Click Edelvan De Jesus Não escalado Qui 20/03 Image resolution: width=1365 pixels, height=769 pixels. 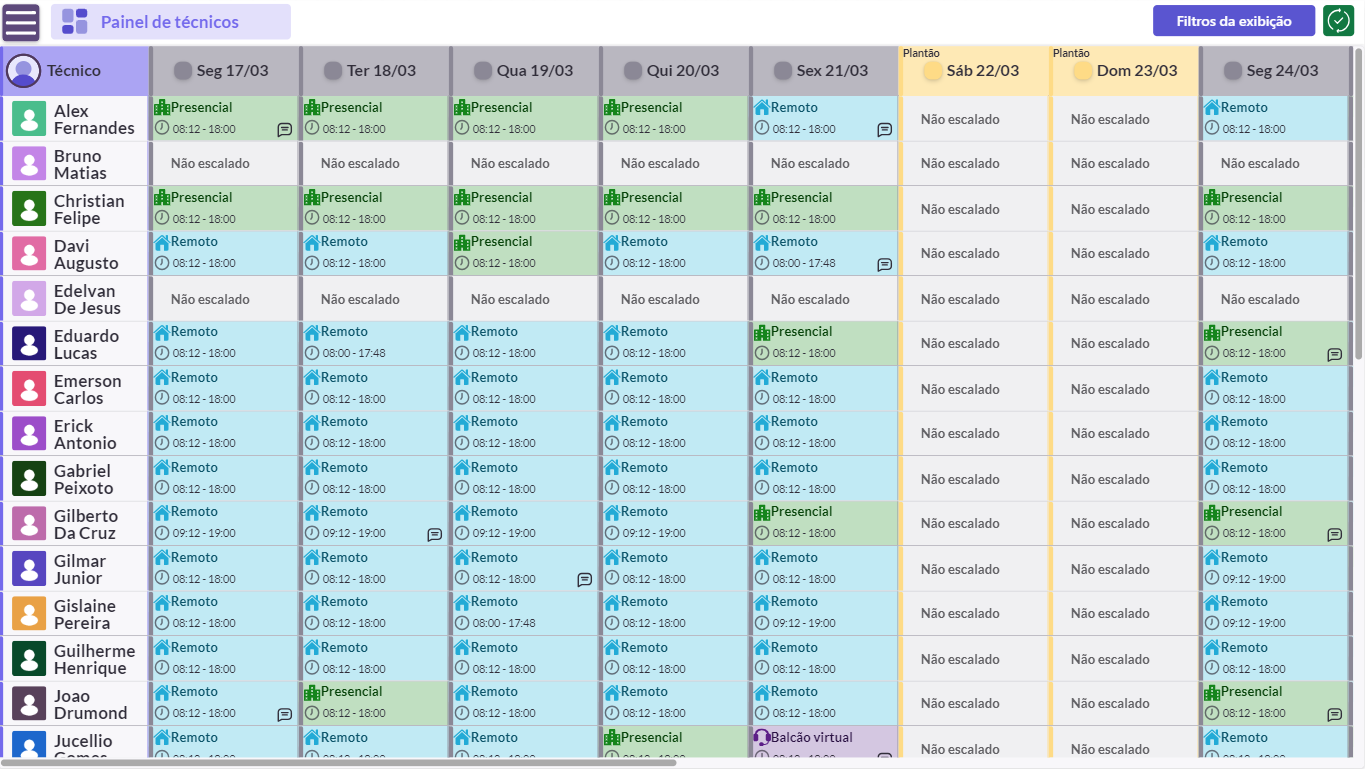[674, 299]
